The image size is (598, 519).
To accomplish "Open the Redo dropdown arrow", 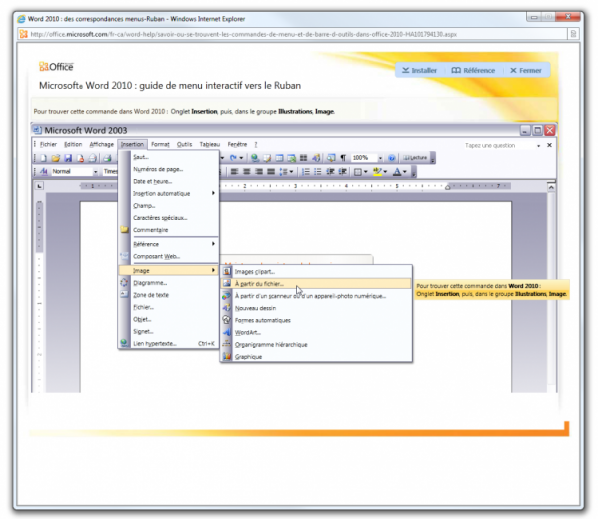I will [241, 158].
